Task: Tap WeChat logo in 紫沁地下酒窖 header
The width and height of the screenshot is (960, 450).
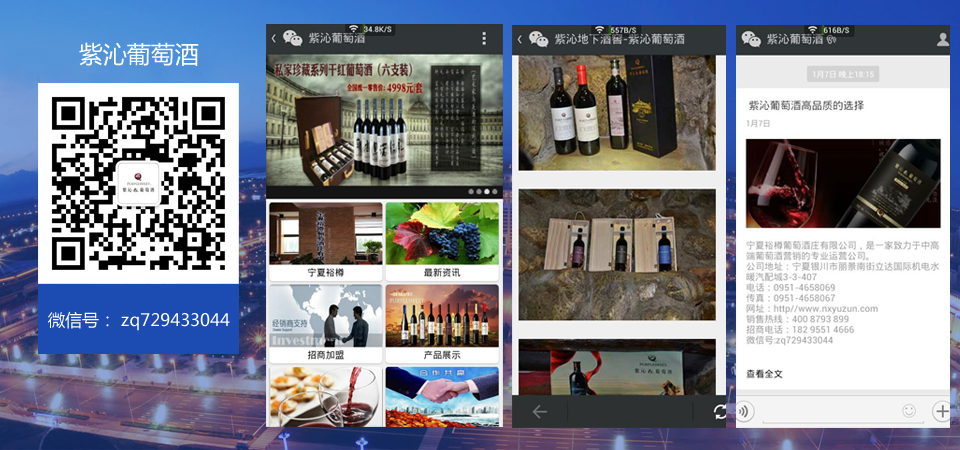Action: 538,39
